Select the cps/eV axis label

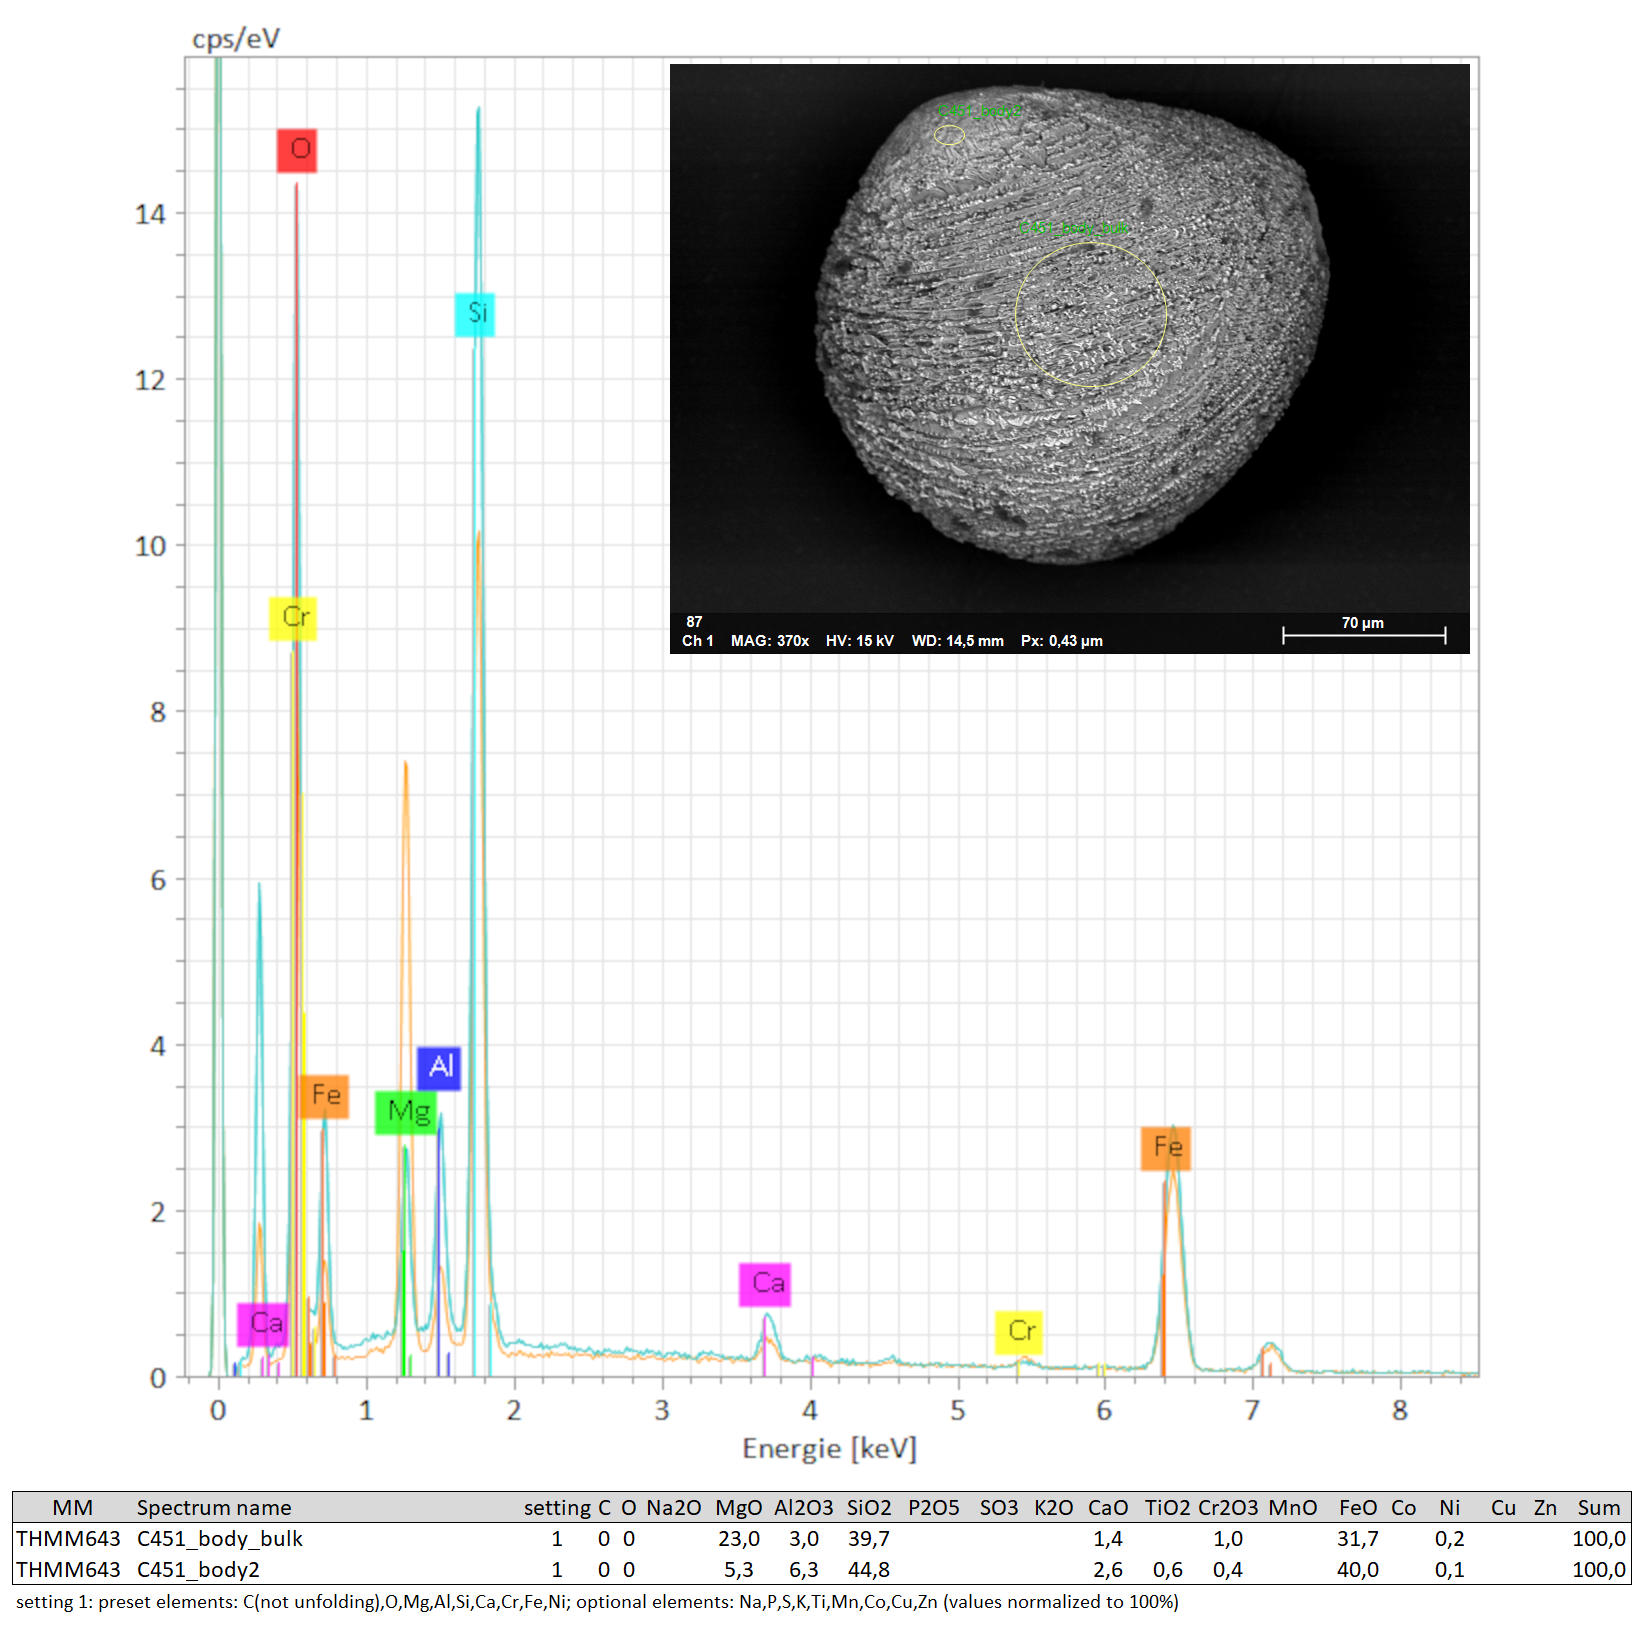[236, 38]
